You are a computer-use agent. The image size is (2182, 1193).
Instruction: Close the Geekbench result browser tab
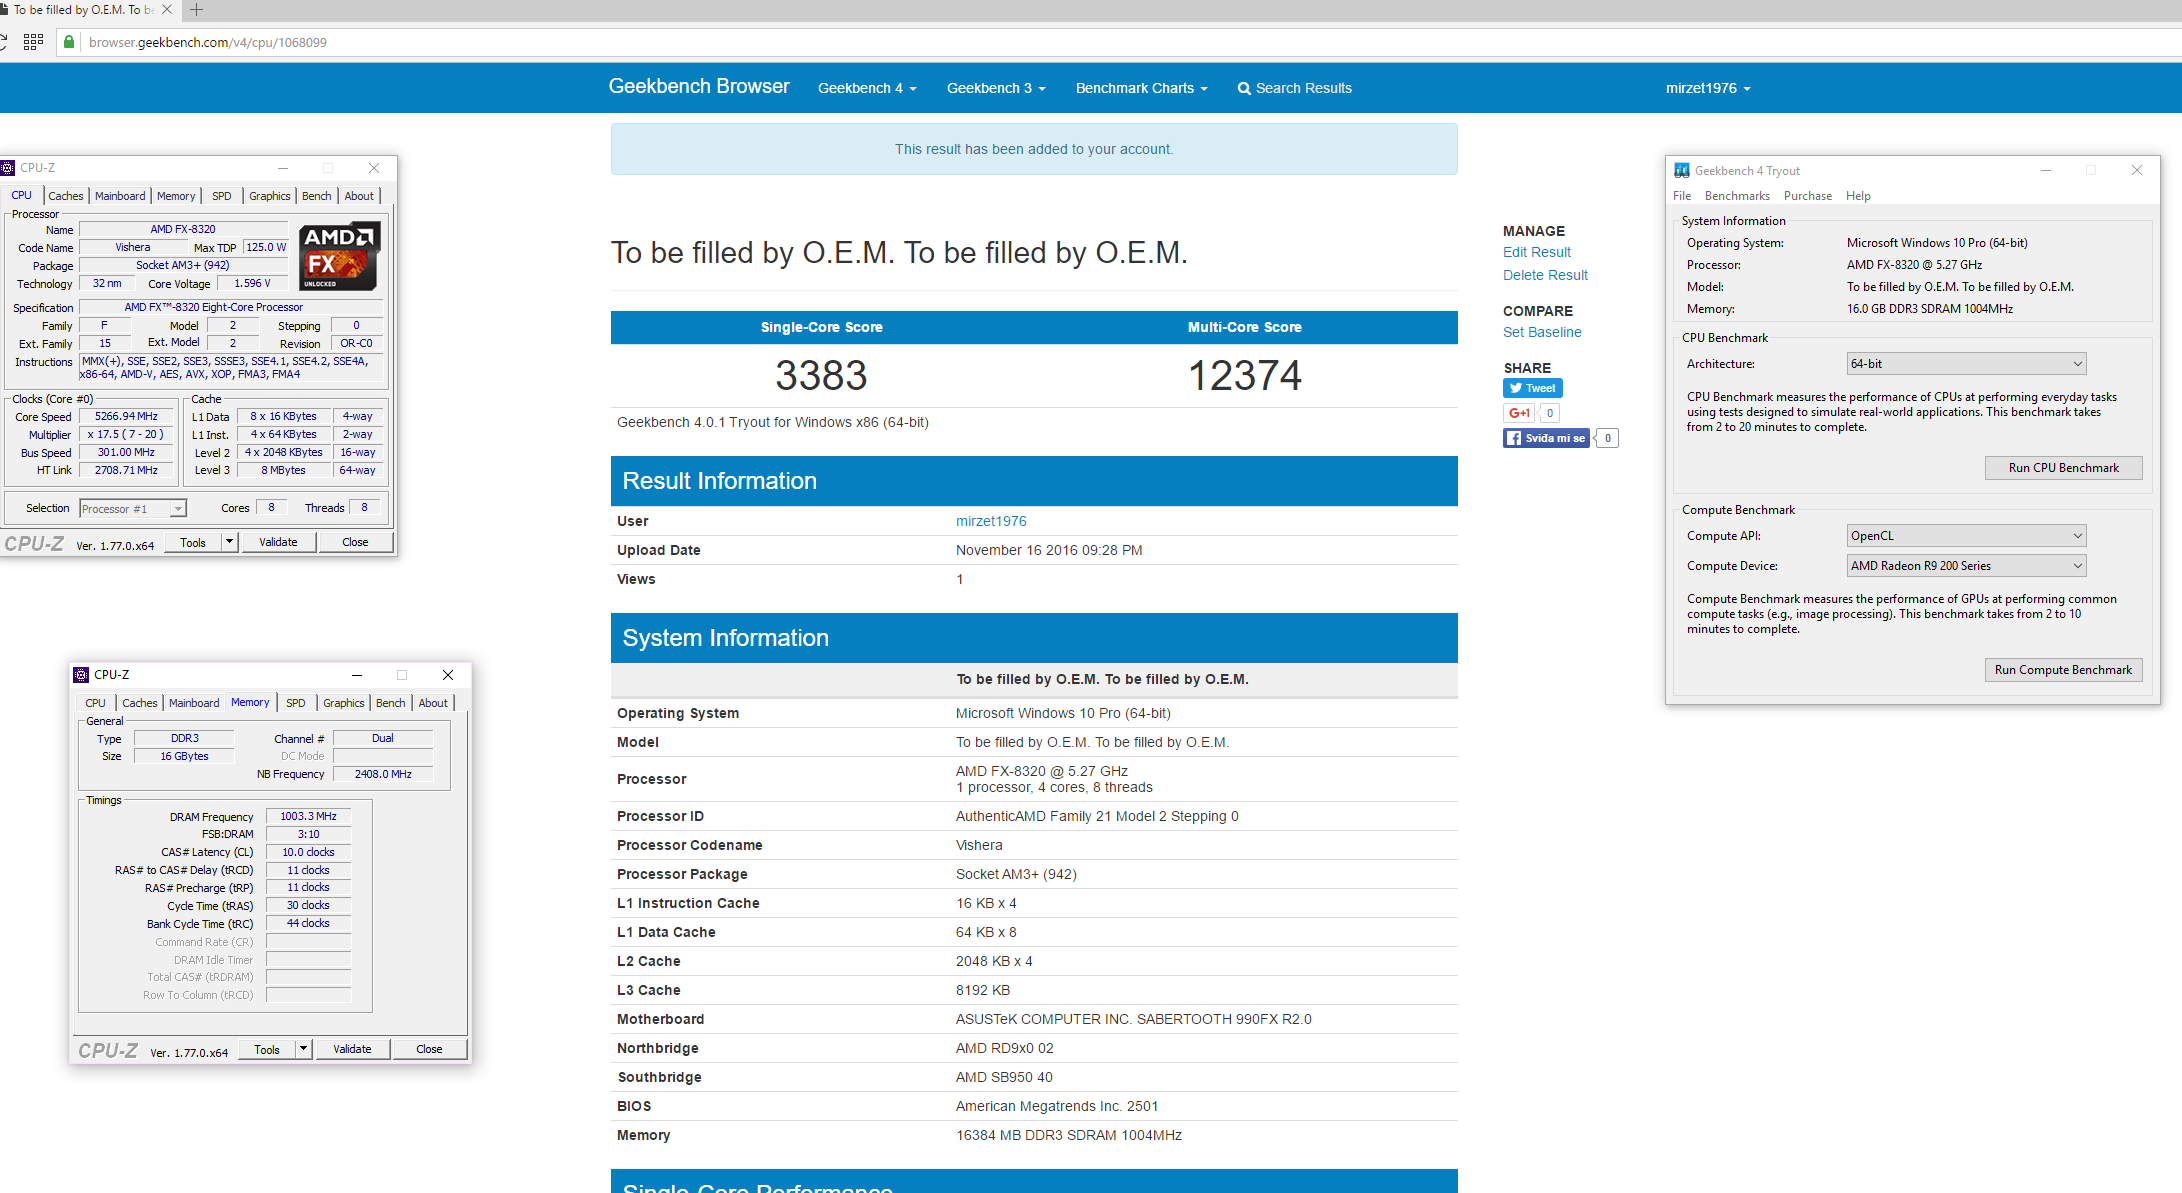pos(166,10)
